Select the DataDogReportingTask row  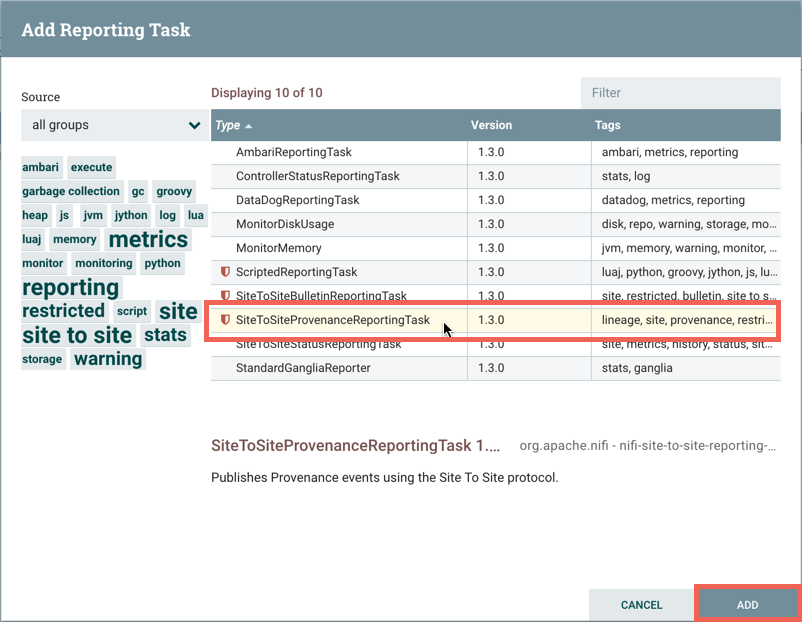(x=496, y=200)
